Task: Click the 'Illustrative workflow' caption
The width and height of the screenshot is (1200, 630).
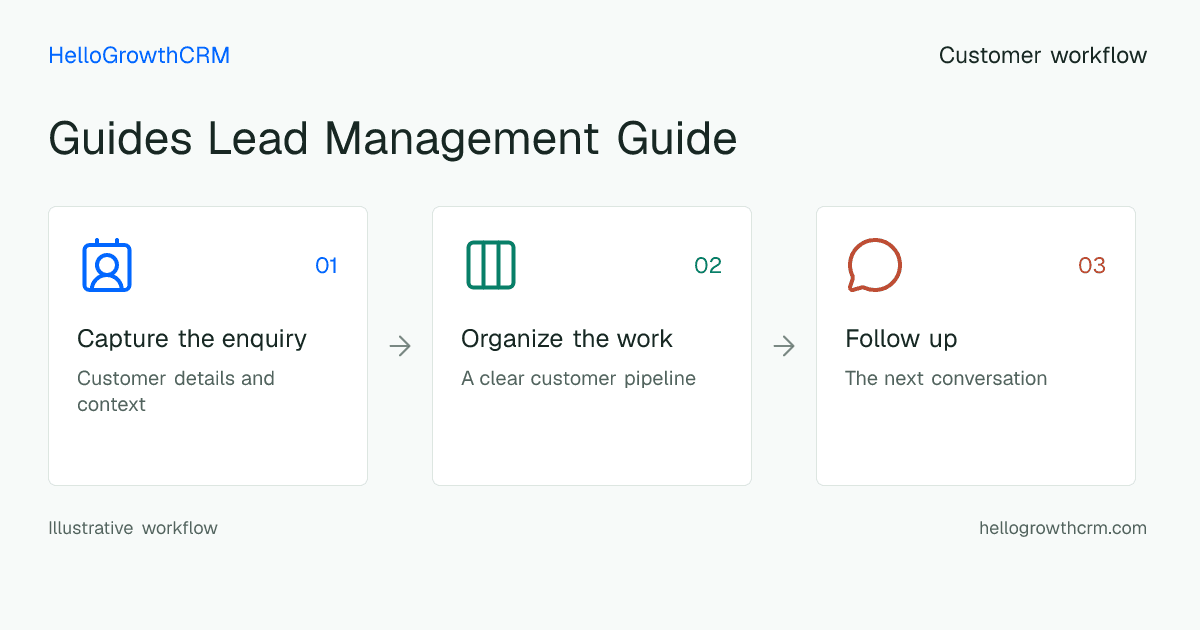Action: tap(133, 528)
